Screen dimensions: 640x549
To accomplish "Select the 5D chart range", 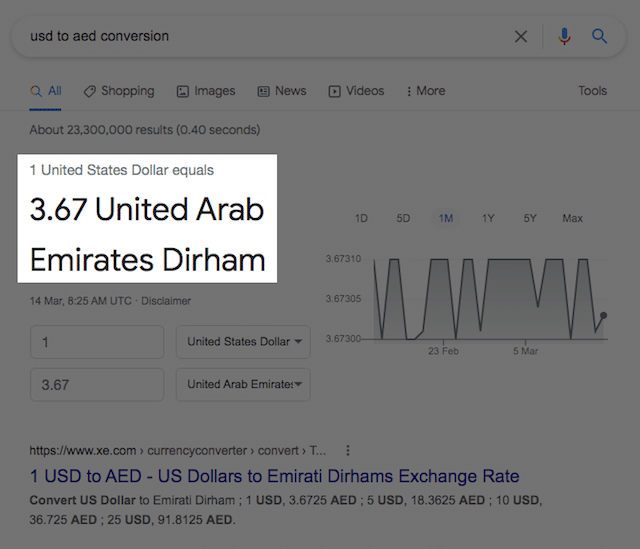I will click(403, 218).
